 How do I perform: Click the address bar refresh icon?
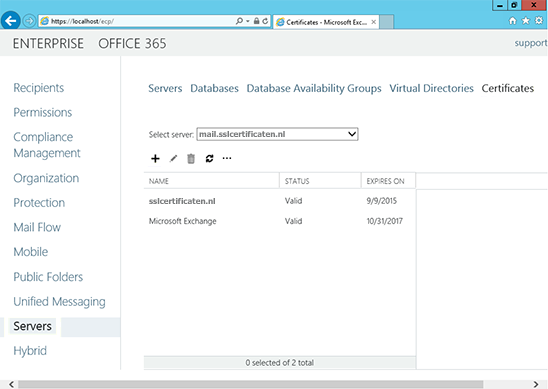click(265, 21)
